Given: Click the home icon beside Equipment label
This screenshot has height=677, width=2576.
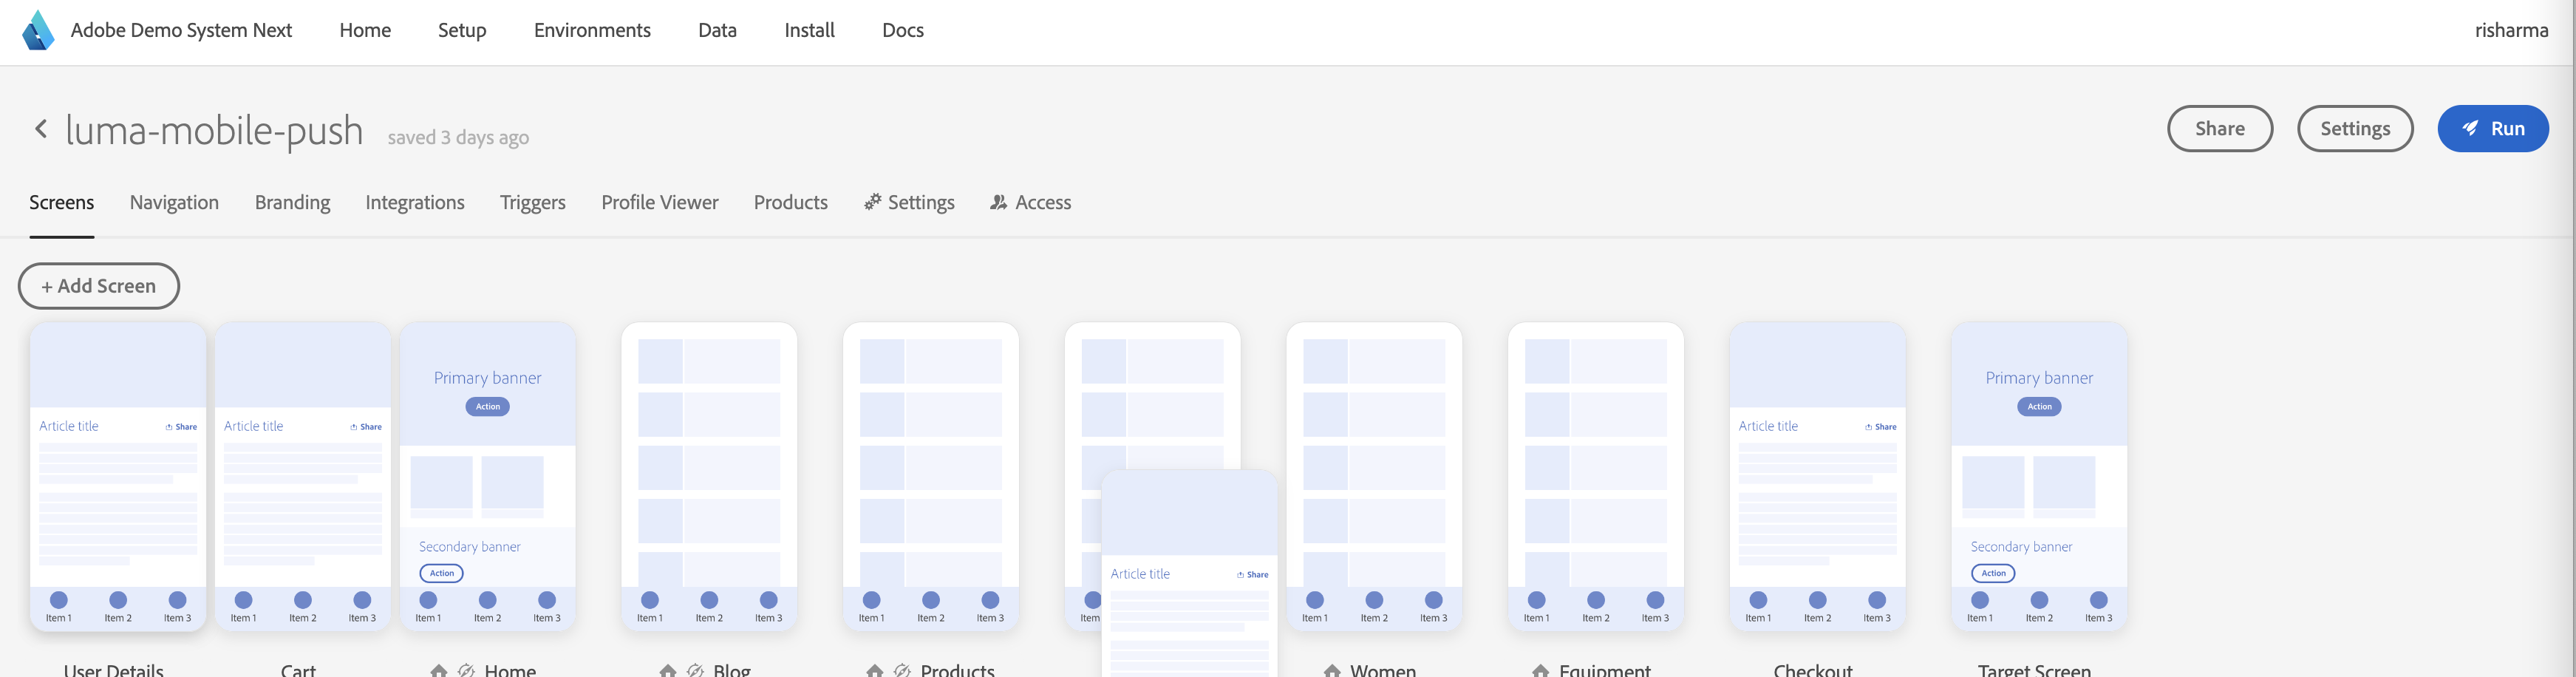Looking at the screenshot, I should point(1541,670).
